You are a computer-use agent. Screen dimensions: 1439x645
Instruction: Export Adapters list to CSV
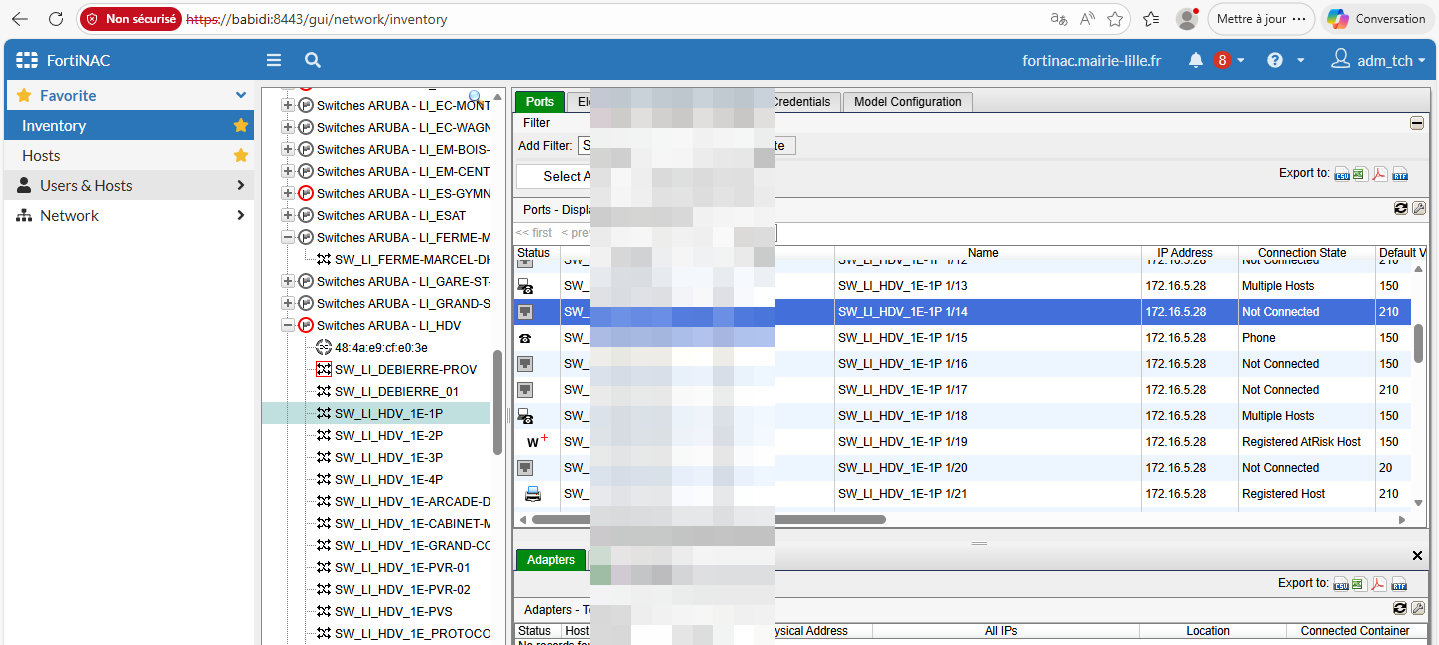click(x=1341, y=584)
